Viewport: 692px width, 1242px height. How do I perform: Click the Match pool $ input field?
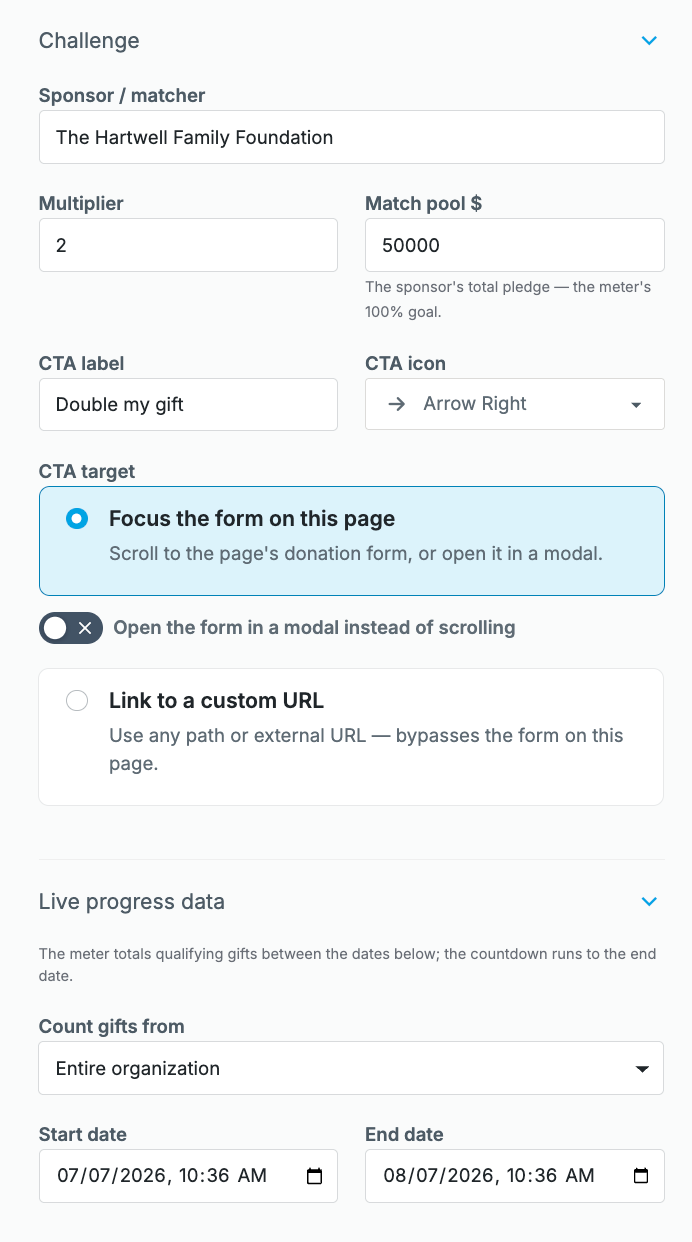click(515, 245)
